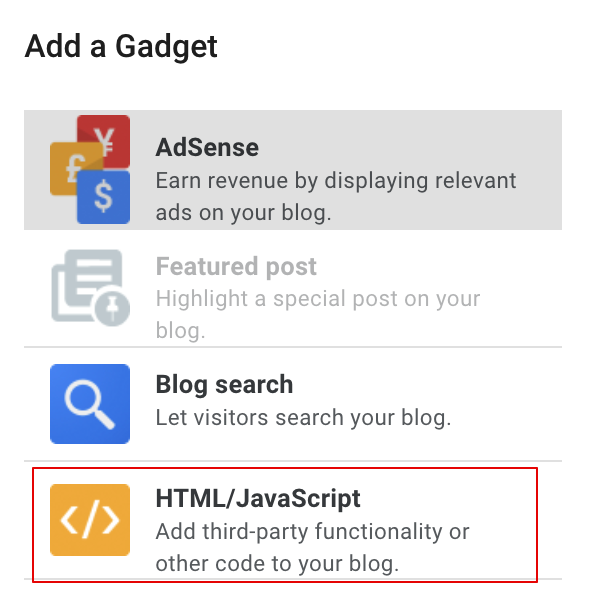The height and width of the screenshot is (592, 592).
Task: Click the 'Add third-party functionality' description
Action: pos(312,547)
